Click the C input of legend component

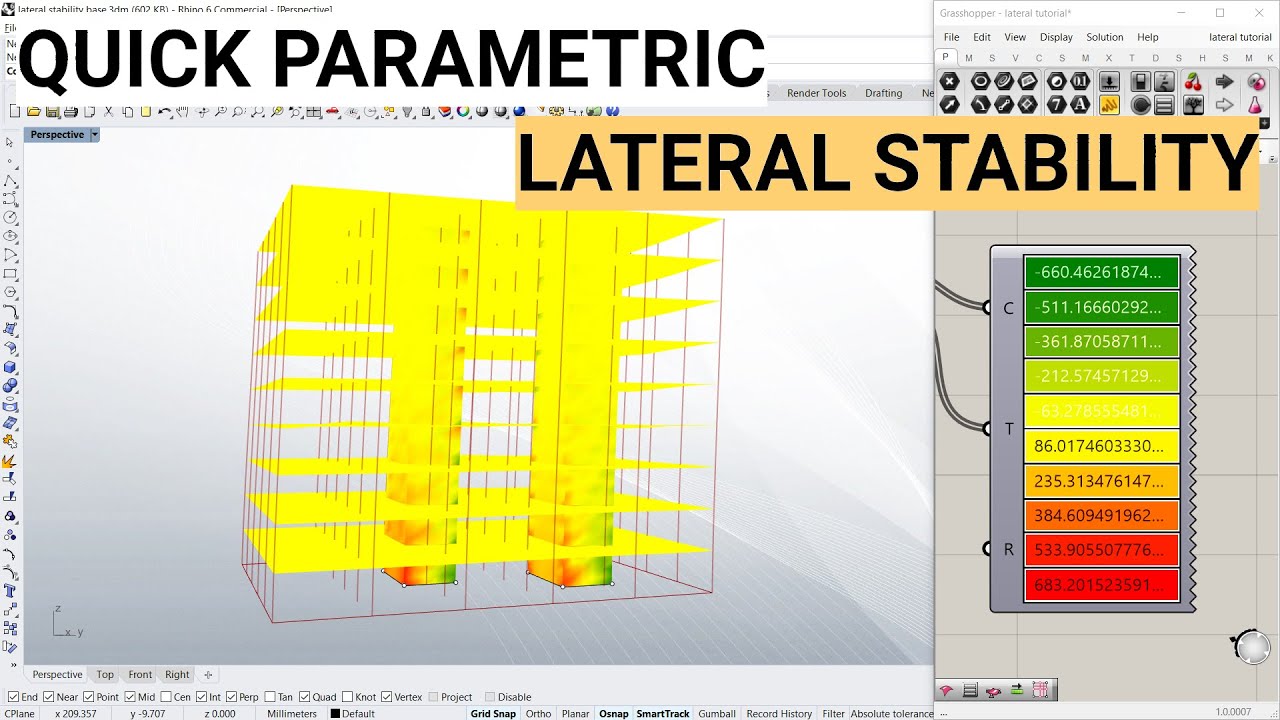[1008, 308]
